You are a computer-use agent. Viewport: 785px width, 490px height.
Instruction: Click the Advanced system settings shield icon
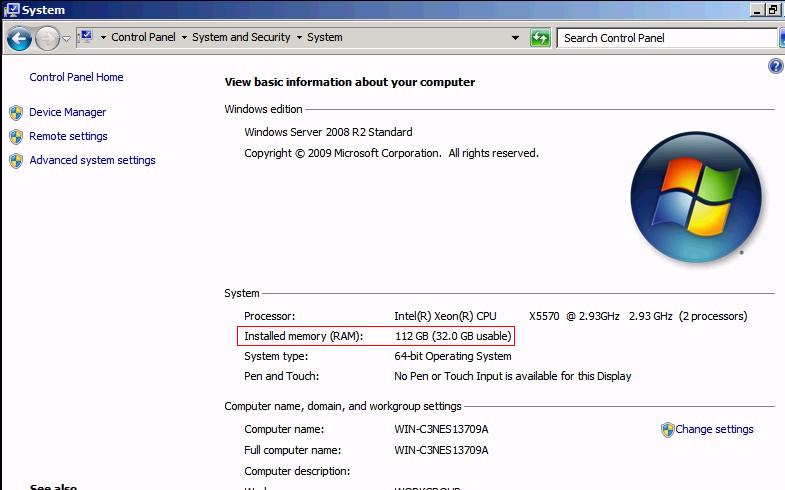pyautogui.click(x=16, y=161)
